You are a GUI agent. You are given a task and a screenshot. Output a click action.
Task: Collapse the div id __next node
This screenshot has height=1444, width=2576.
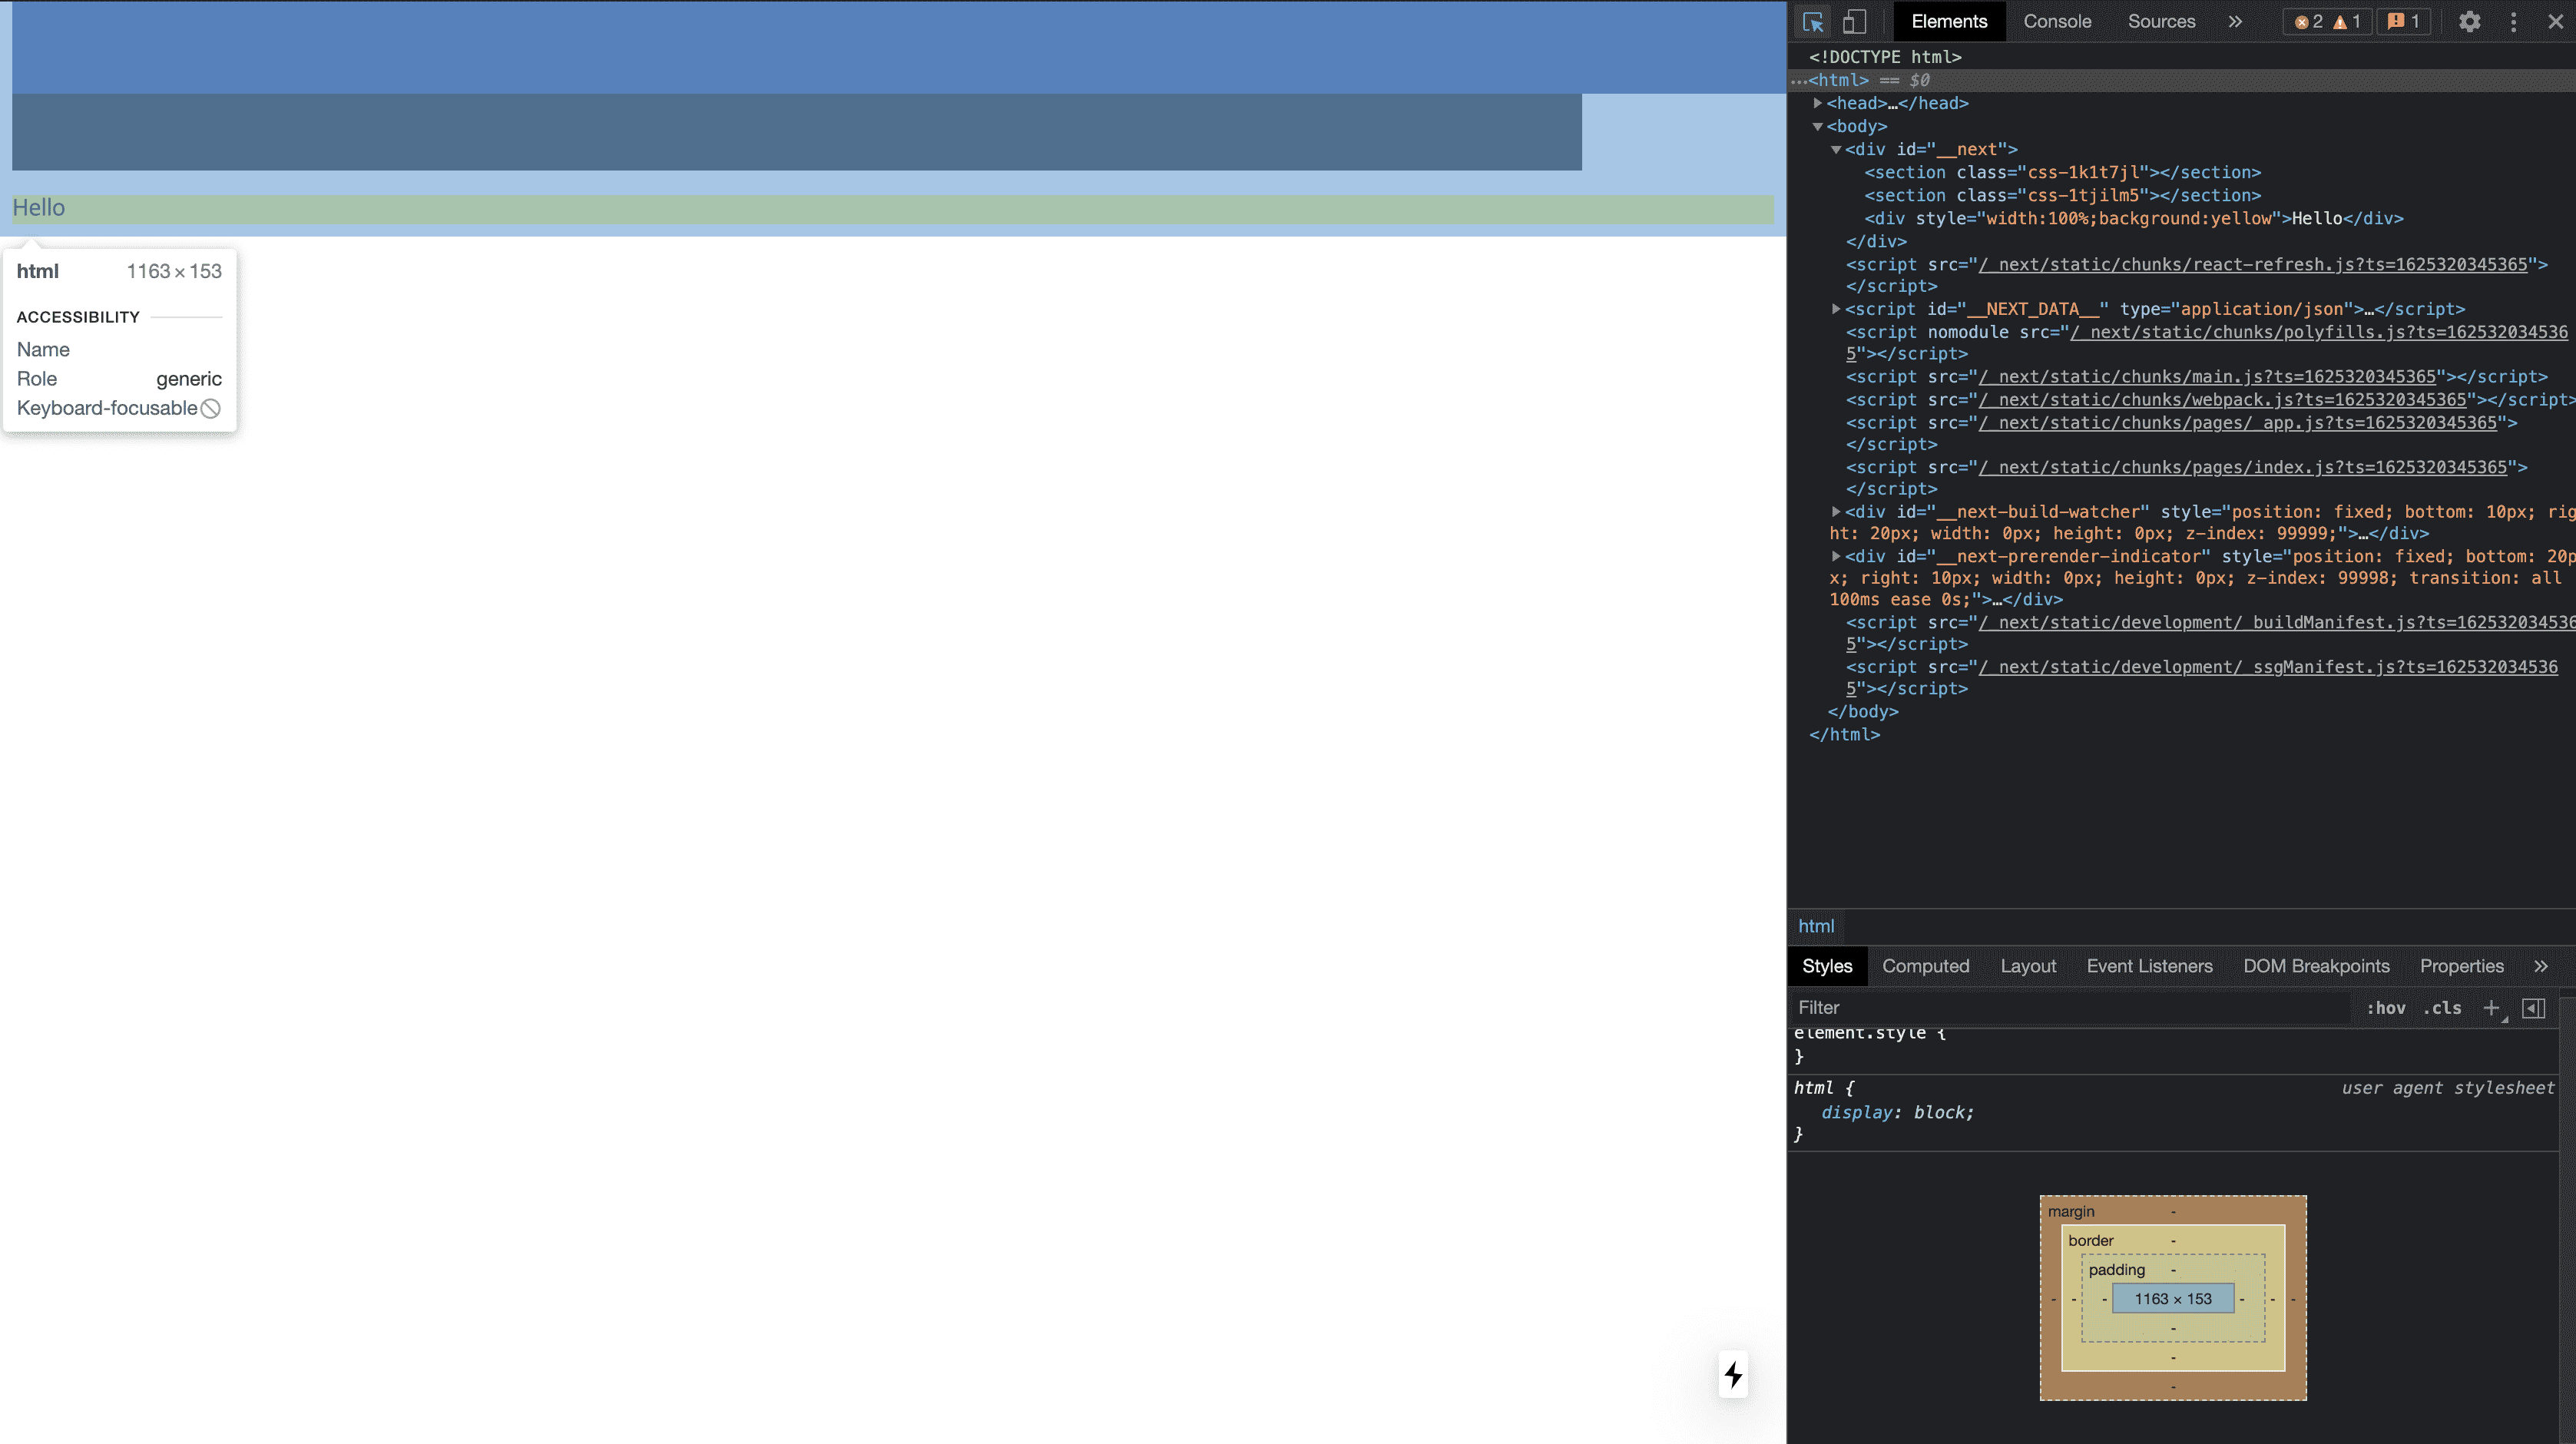click(1836, 149)
